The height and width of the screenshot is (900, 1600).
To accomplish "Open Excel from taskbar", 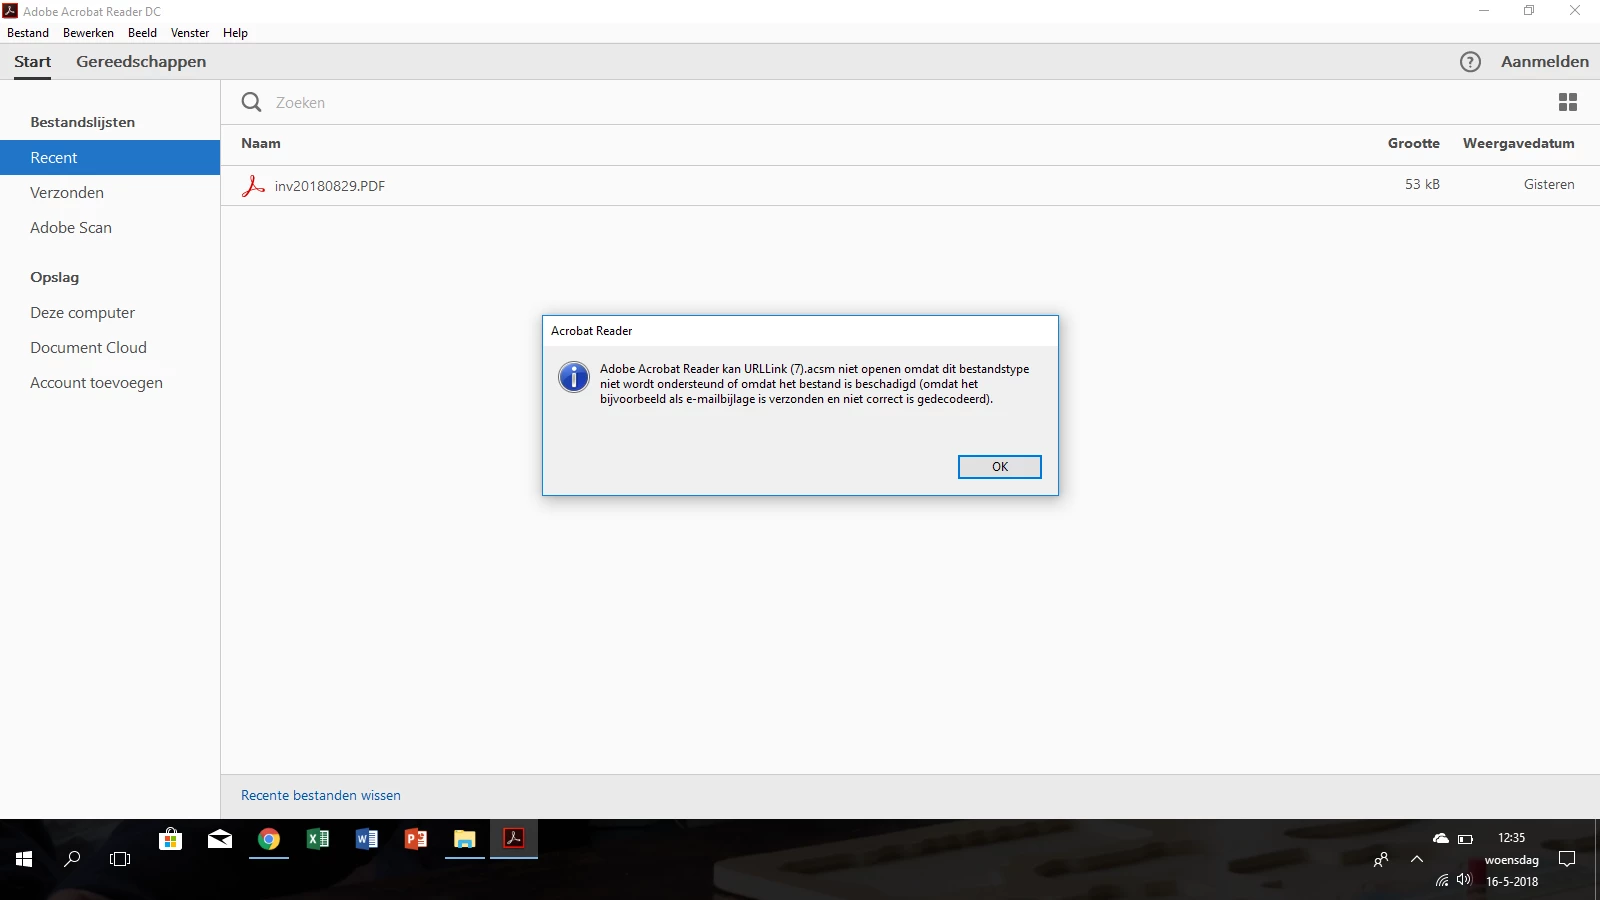I will [318, 839].
